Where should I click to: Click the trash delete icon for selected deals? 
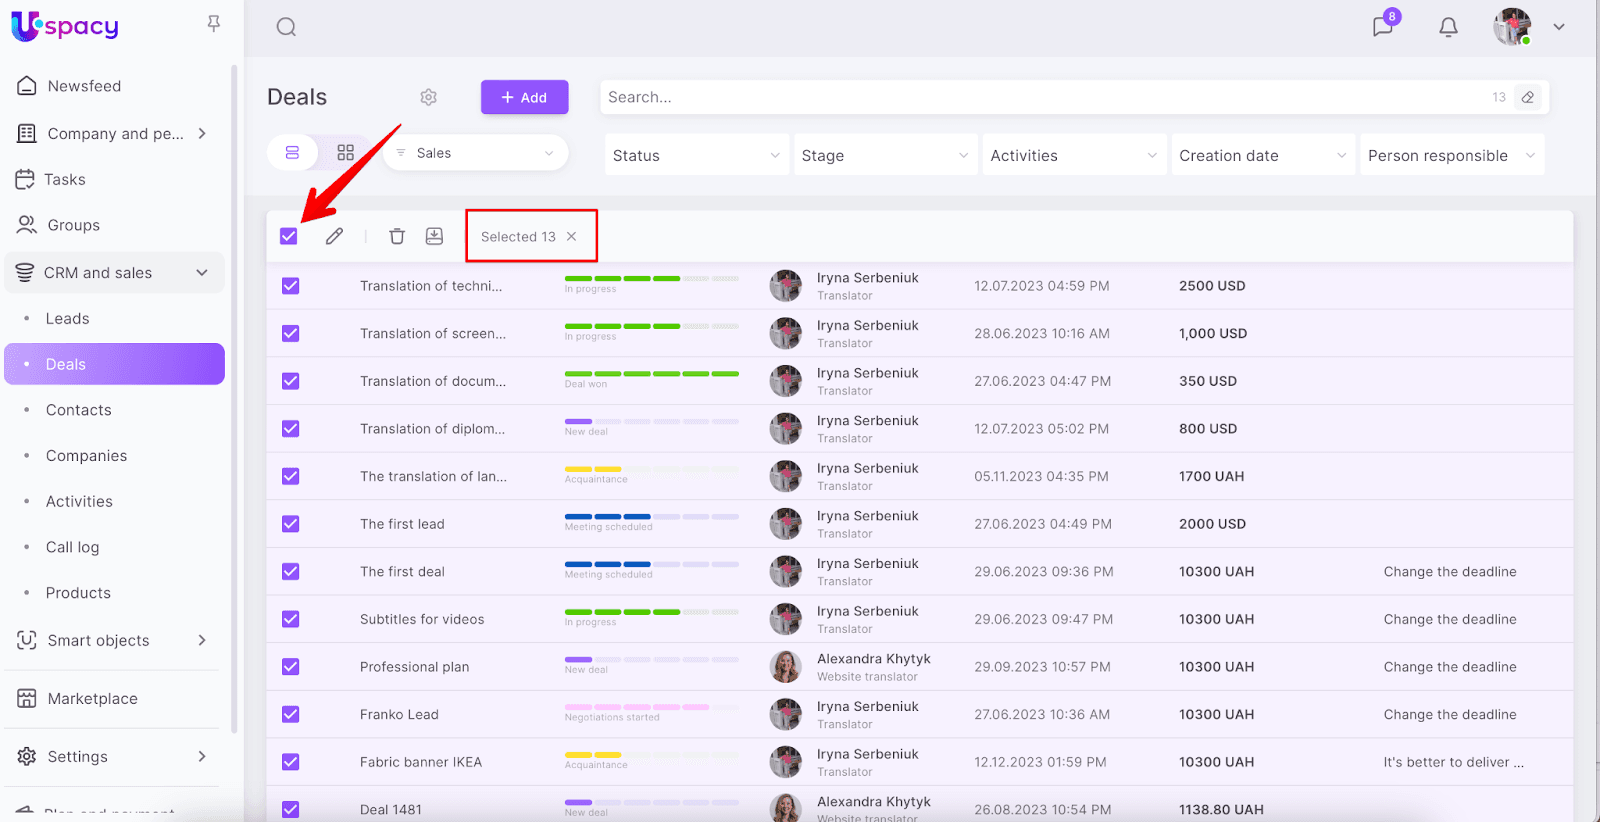pyautogui.click(x=397, y=236)
